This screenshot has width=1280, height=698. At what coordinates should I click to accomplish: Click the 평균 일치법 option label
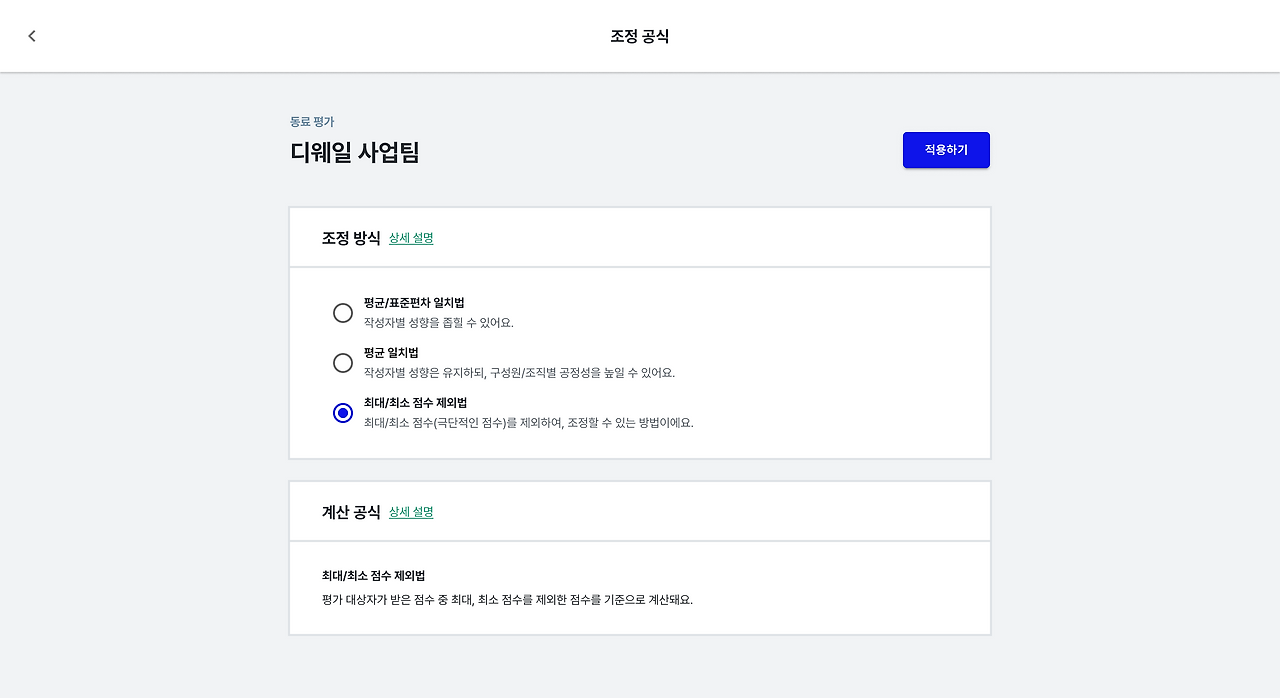pos(391,353)
